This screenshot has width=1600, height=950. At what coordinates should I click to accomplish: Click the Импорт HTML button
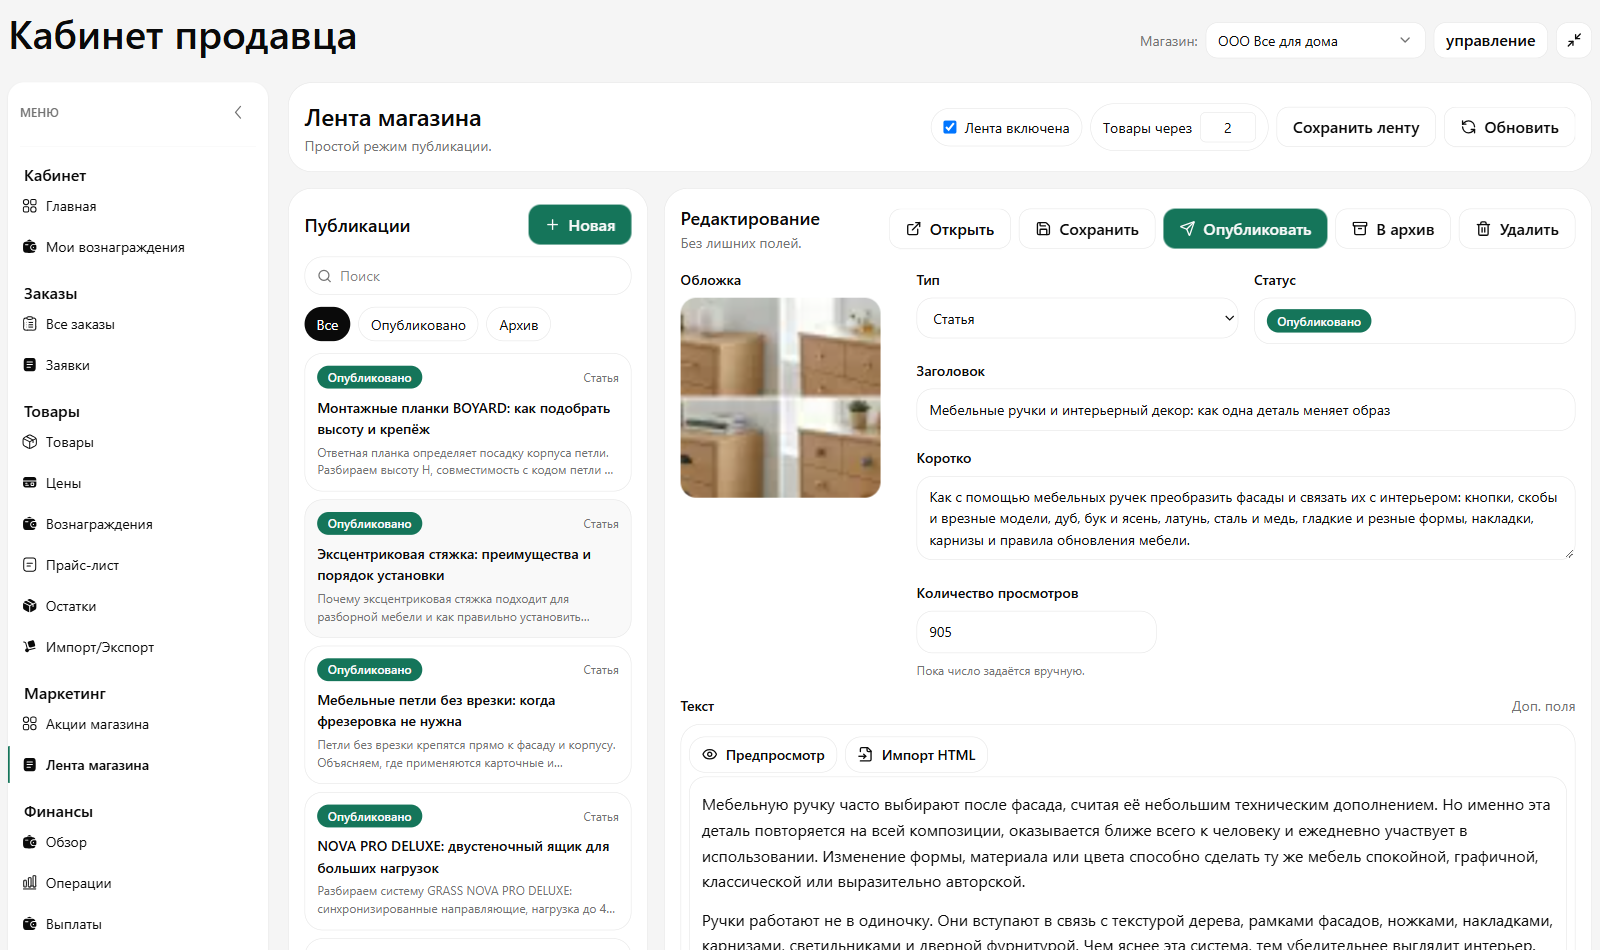917,755
